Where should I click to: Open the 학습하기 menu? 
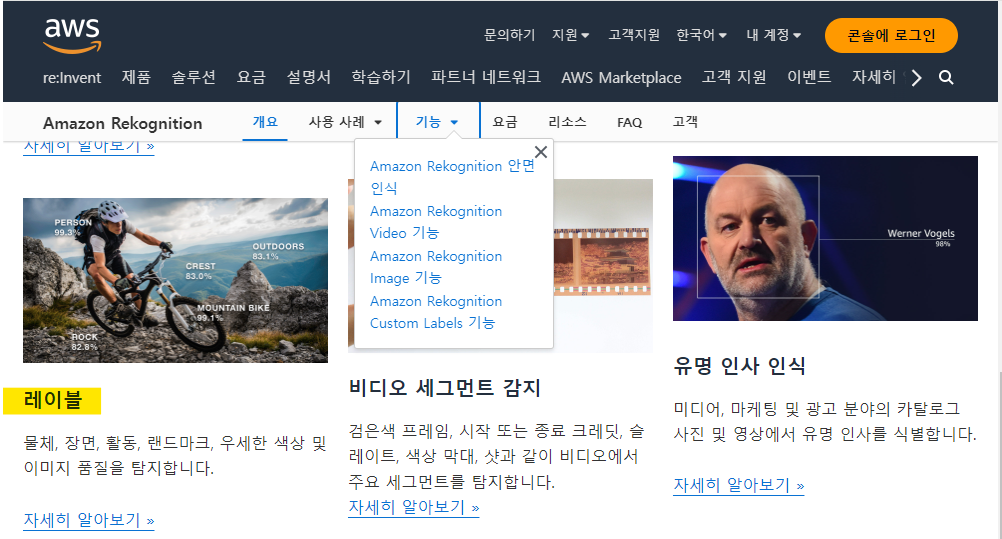tap(381, 77)
